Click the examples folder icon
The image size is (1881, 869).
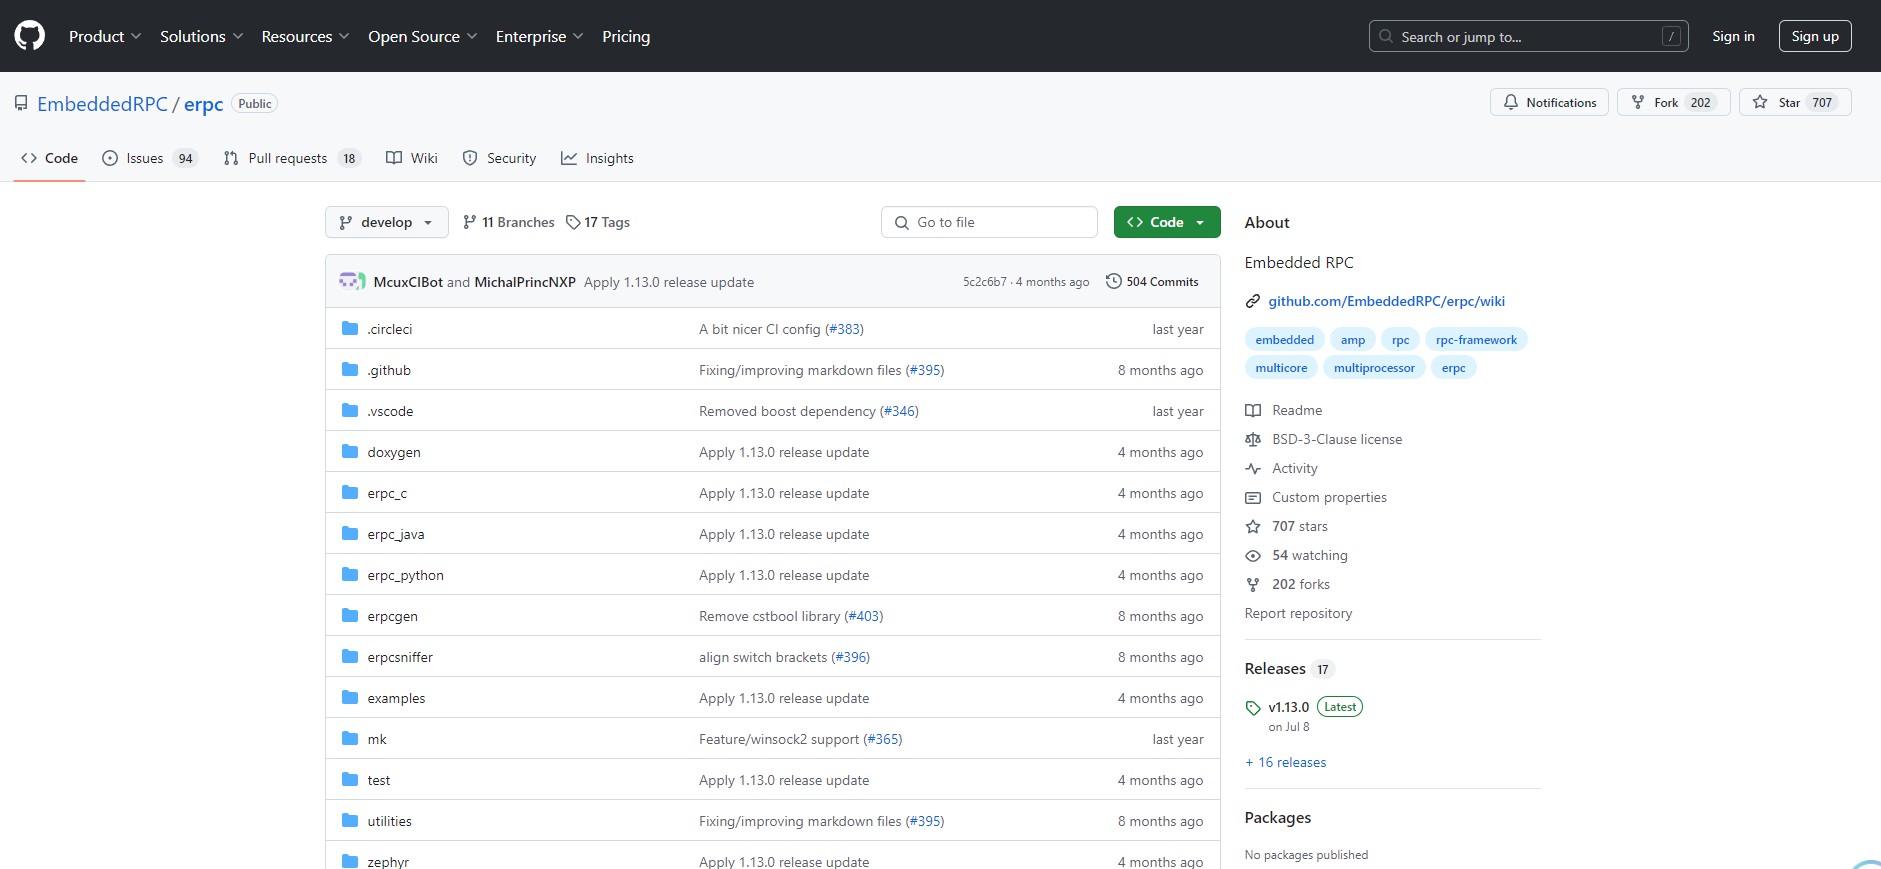point(350,697)
